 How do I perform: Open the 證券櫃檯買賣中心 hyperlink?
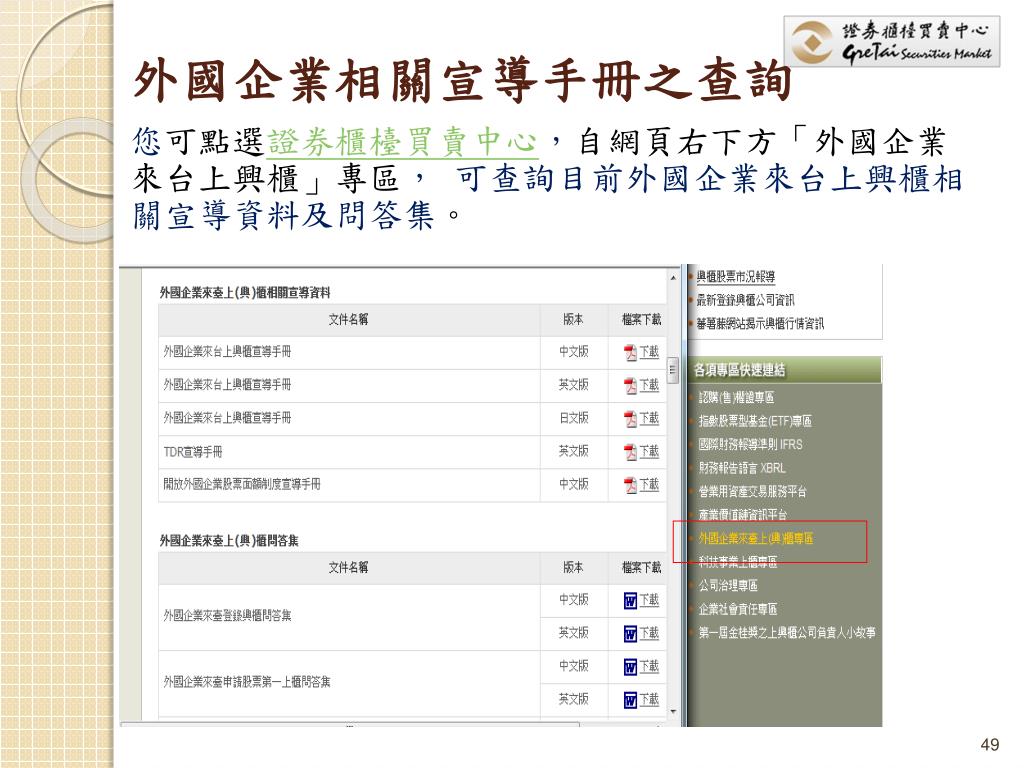[x=403, y=142]
